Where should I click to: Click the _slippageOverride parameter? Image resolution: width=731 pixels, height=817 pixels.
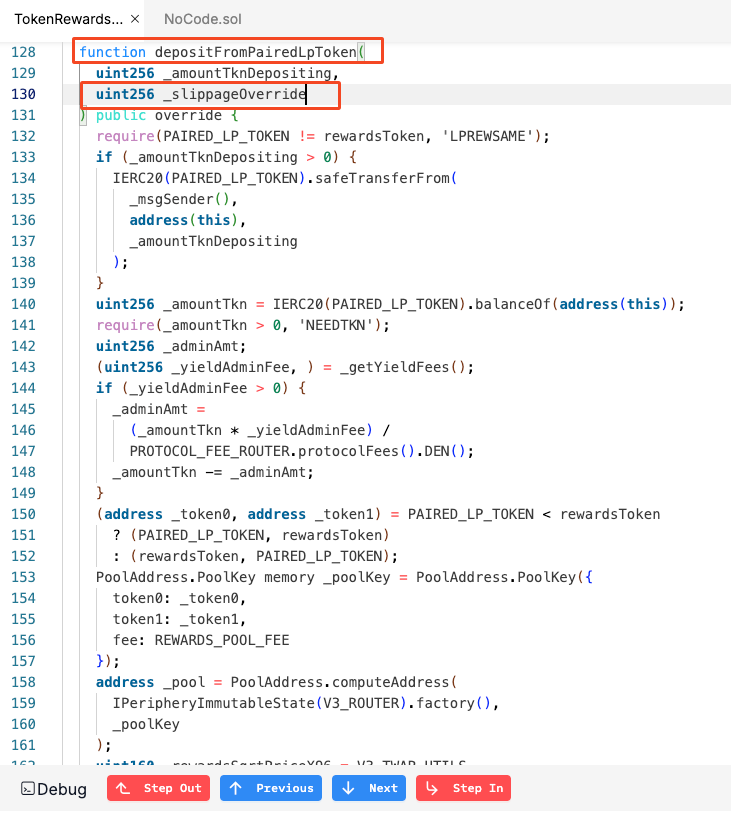pyautogui.click(x=233, y=94)
